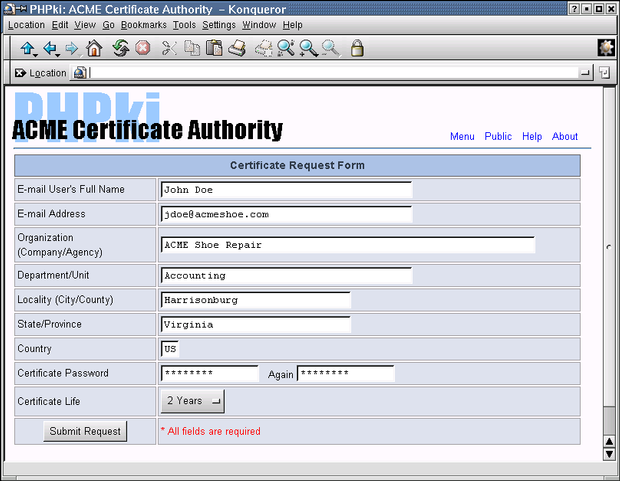Follow the About link

coord(565,136)
